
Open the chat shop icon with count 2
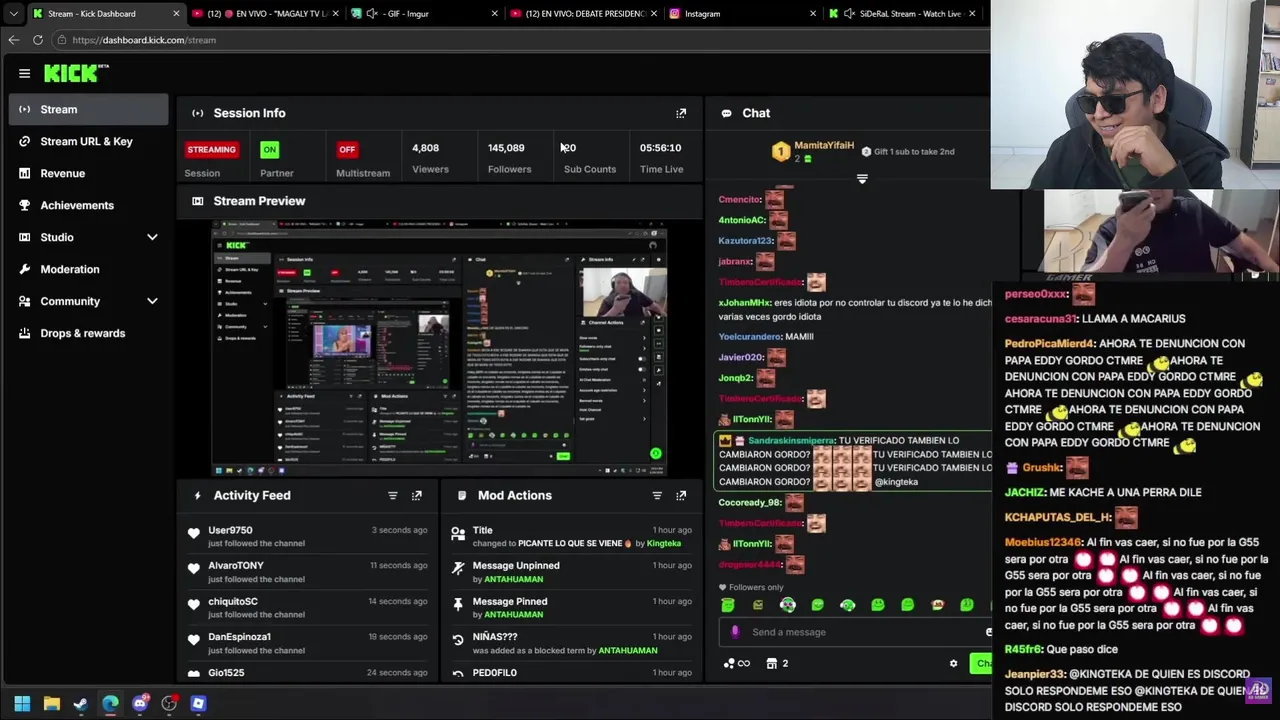pos(777,663)
